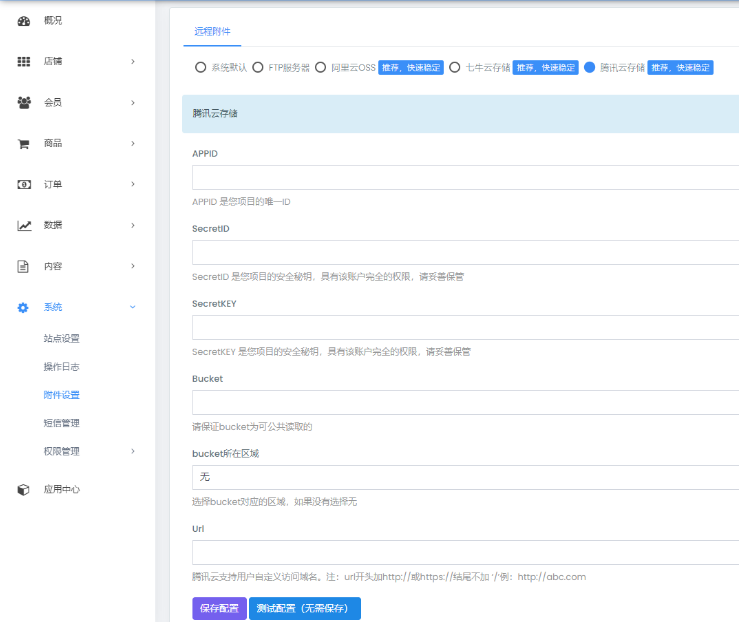Screen dimensions: 753x626
Task: Click the members icon beside 会员
Action: [x=24, y=102]
